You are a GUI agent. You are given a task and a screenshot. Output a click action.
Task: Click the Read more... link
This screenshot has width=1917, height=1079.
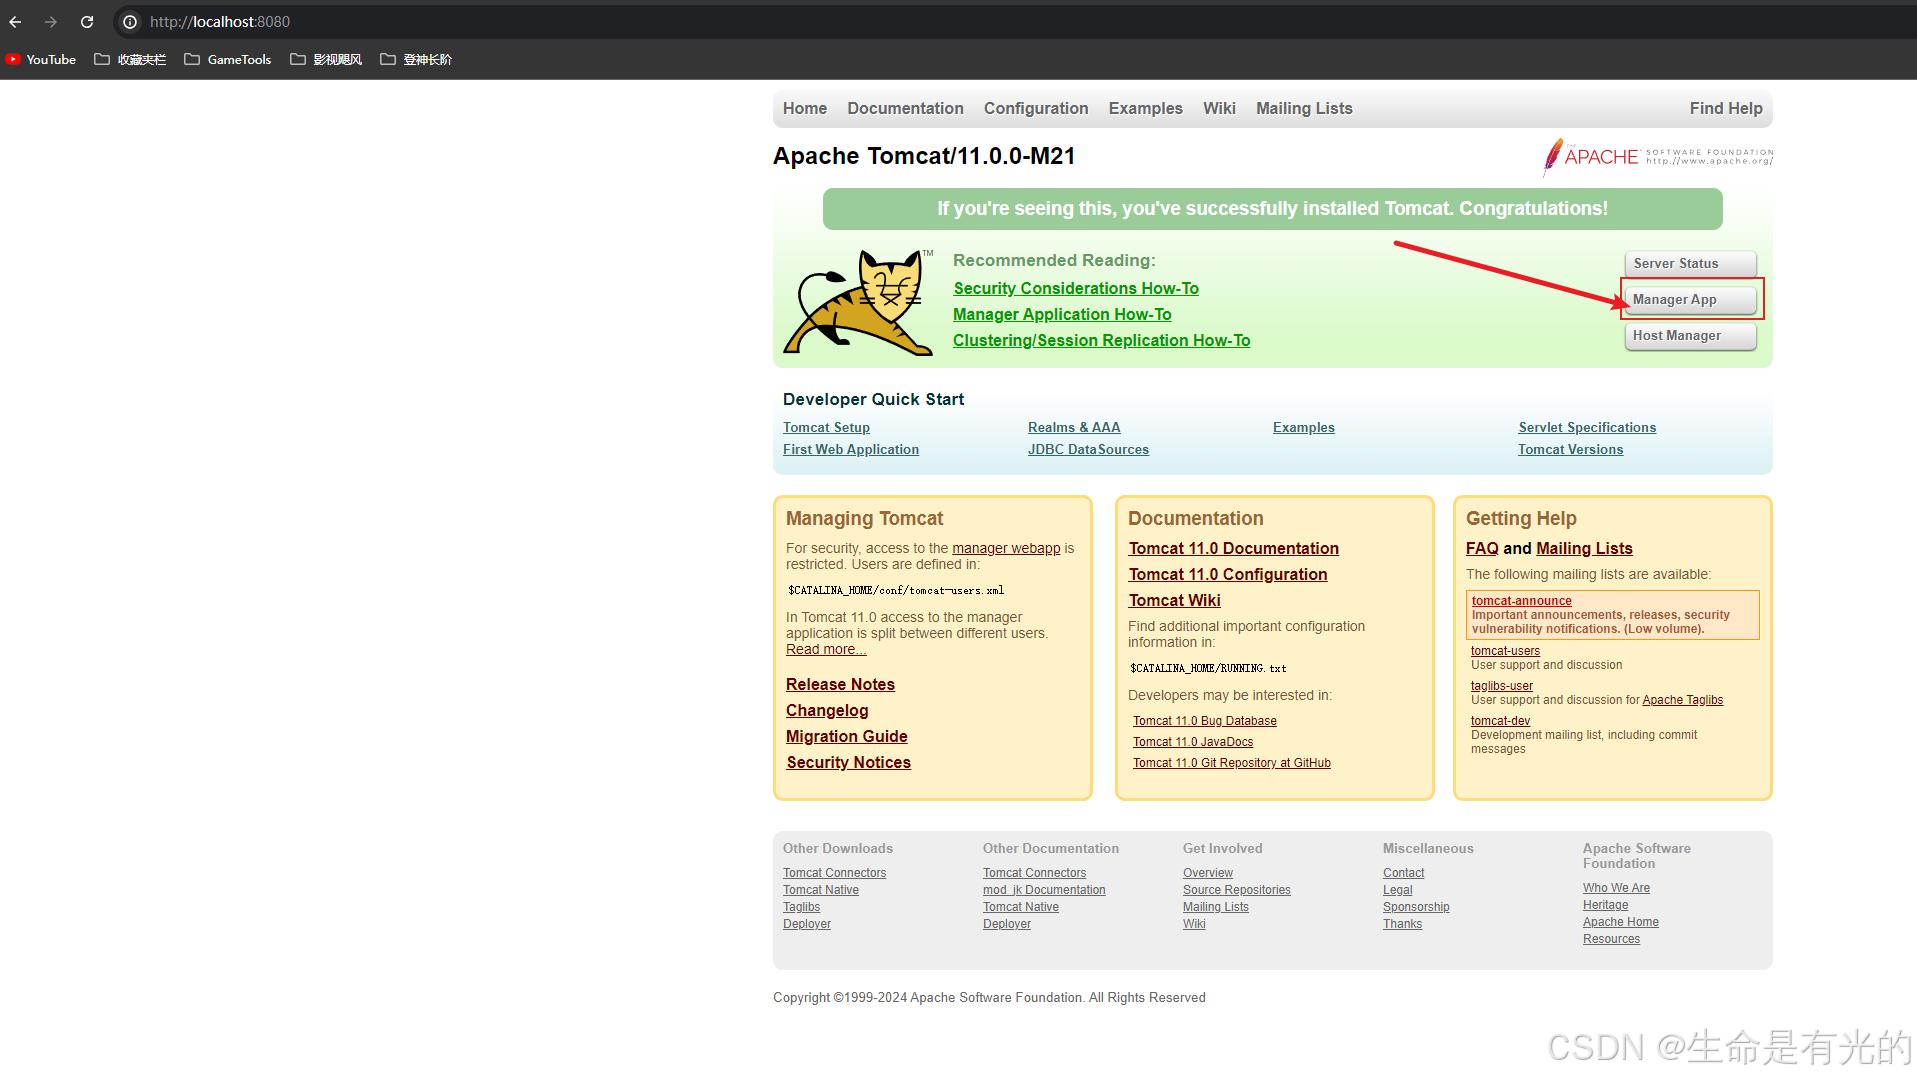point(826,649)
